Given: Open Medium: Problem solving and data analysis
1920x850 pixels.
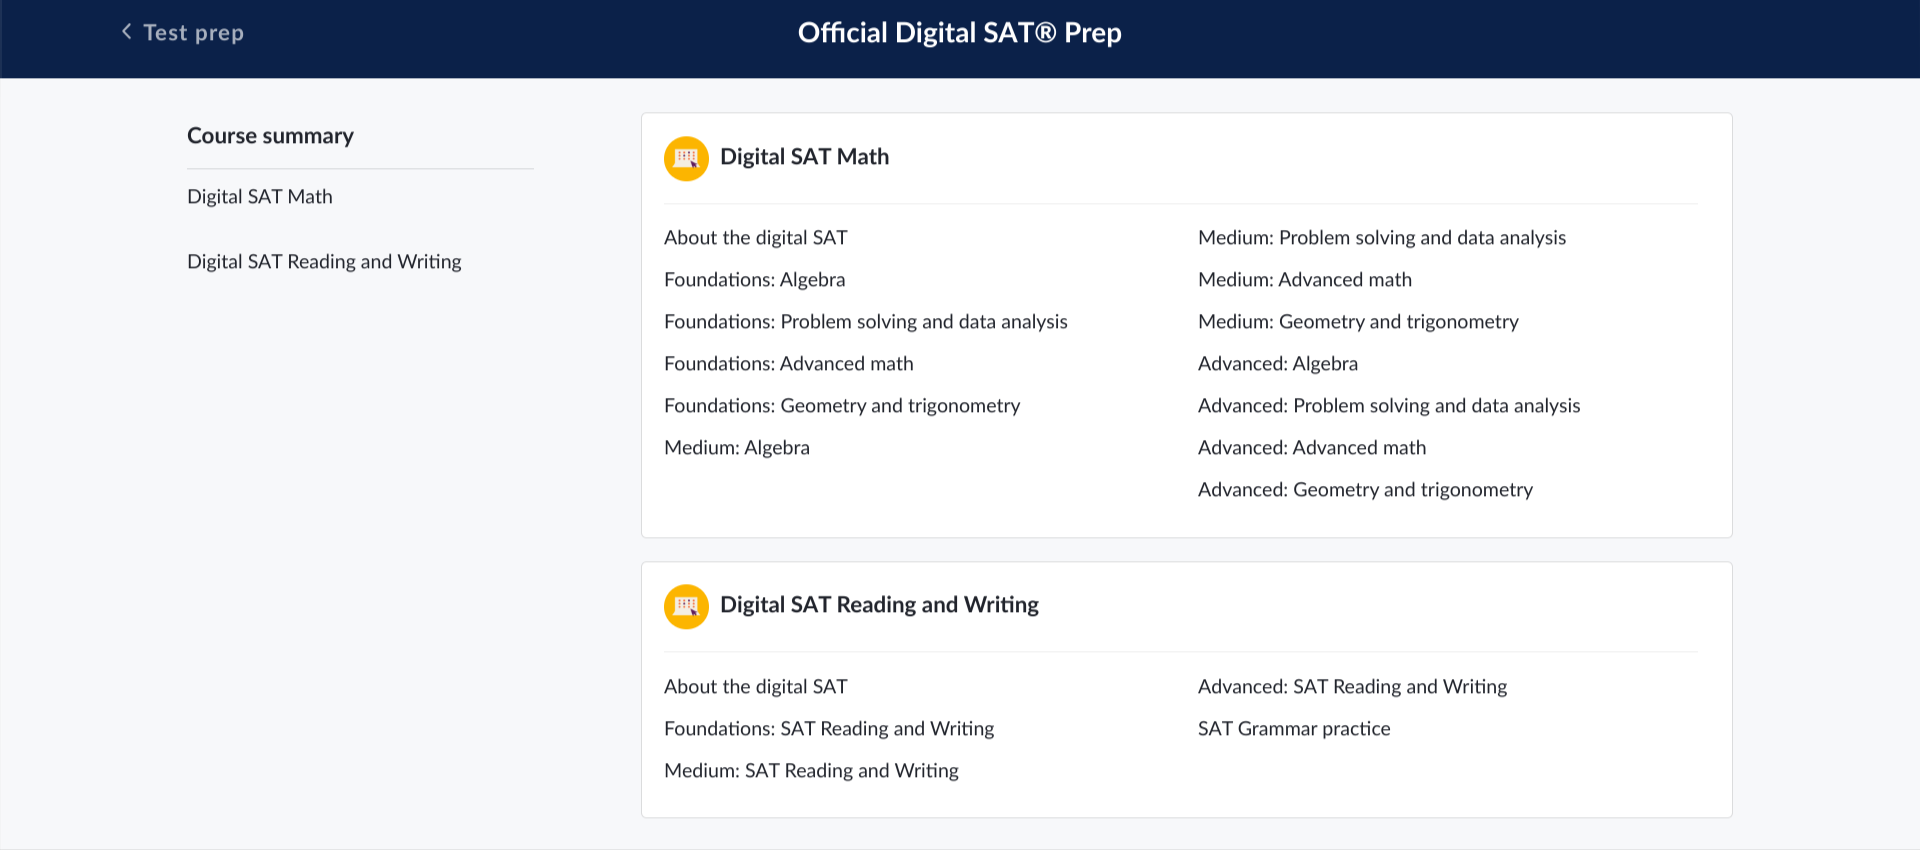Looking at the screenshot, I should point(1381,238).
